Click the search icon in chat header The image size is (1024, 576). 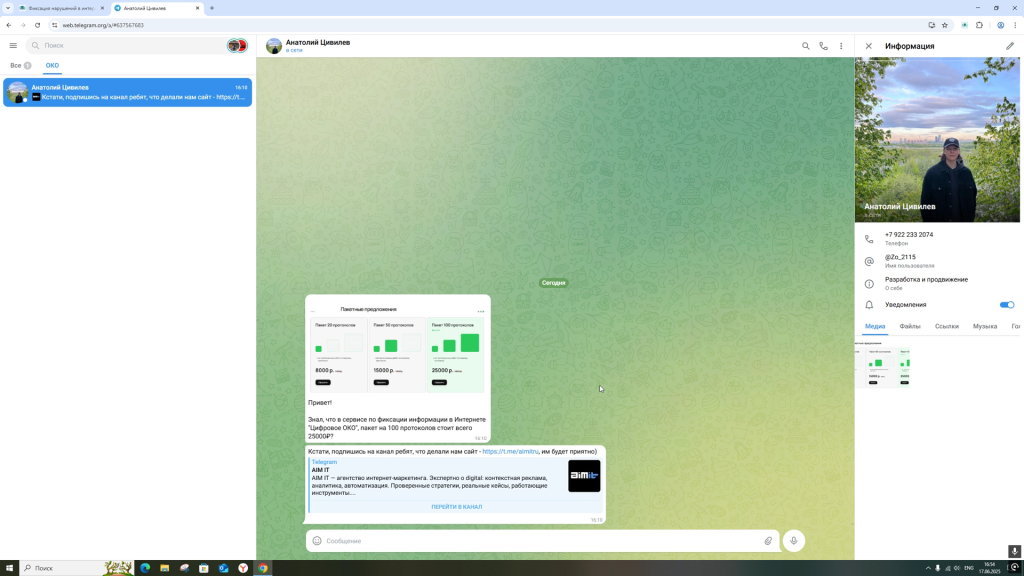[806, 46]
